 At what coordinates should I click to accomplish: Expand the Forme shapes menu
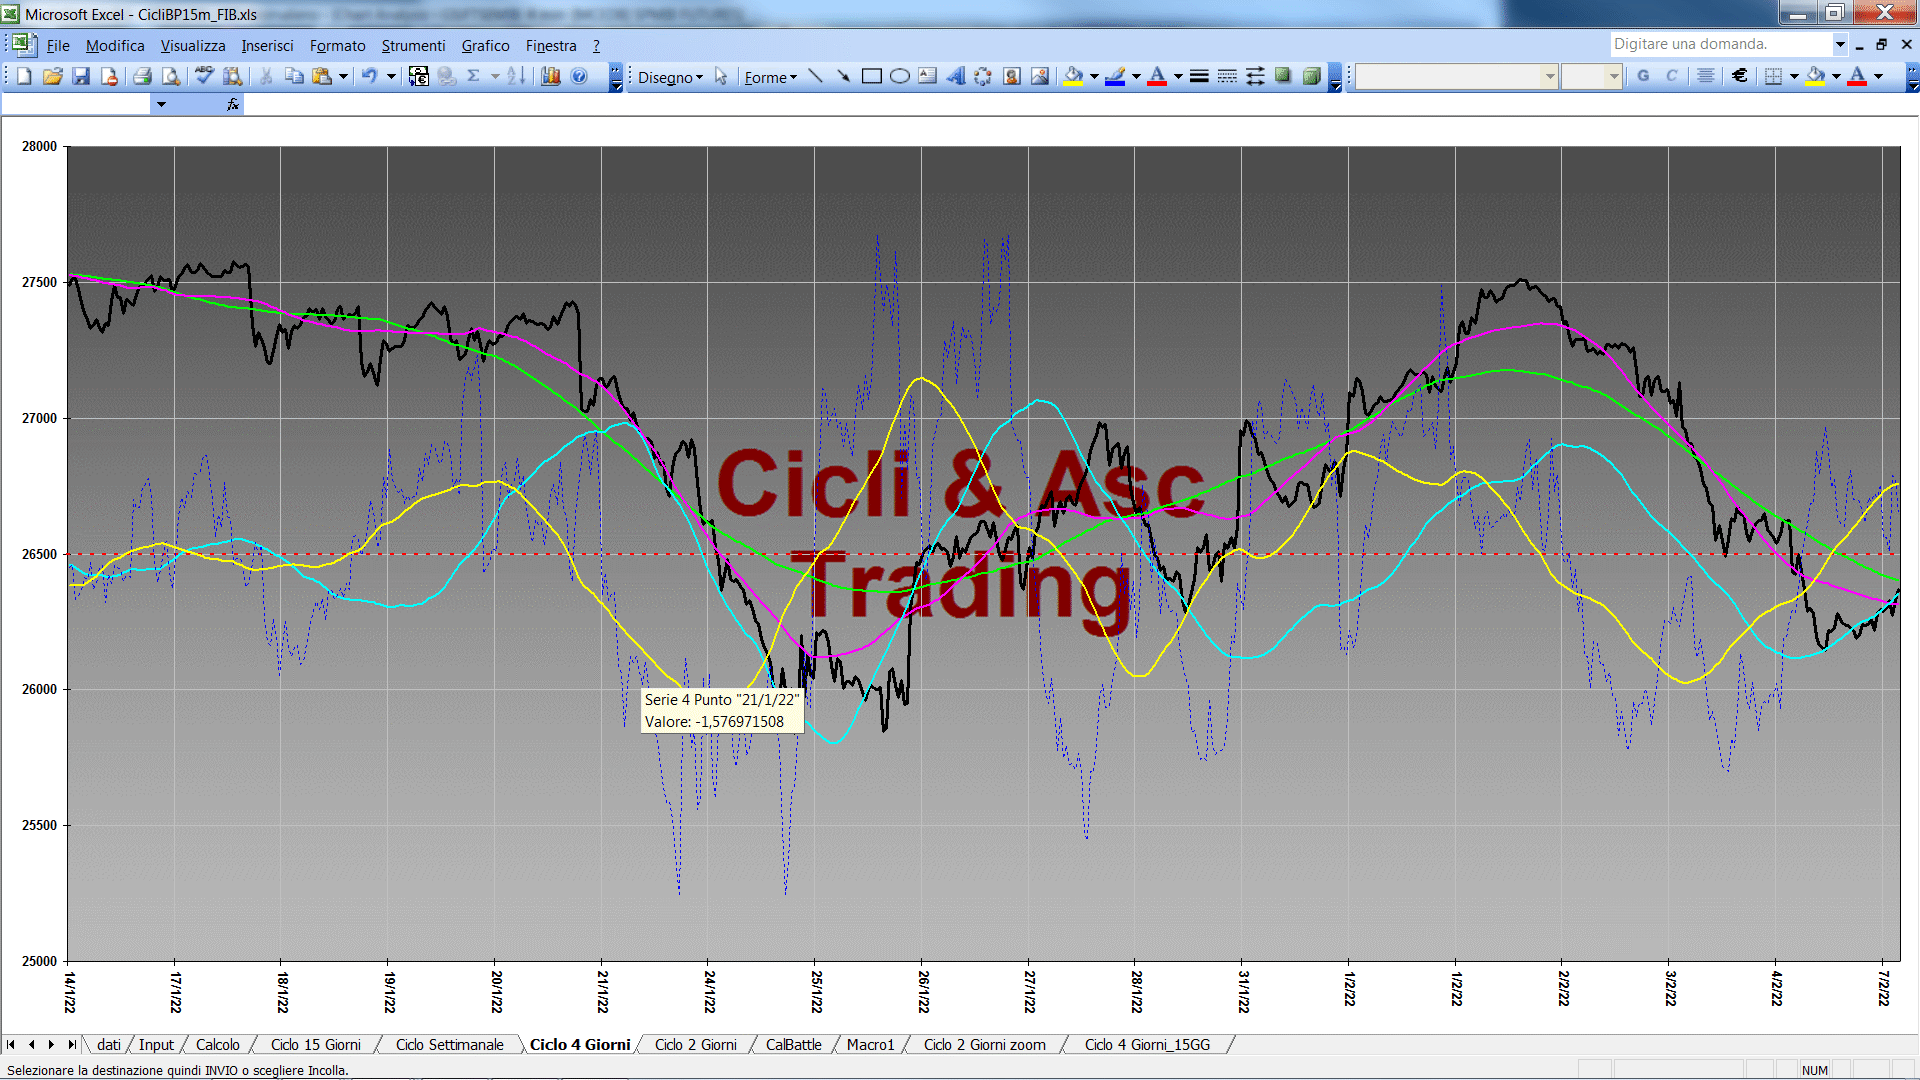click(x=770, y=77)
